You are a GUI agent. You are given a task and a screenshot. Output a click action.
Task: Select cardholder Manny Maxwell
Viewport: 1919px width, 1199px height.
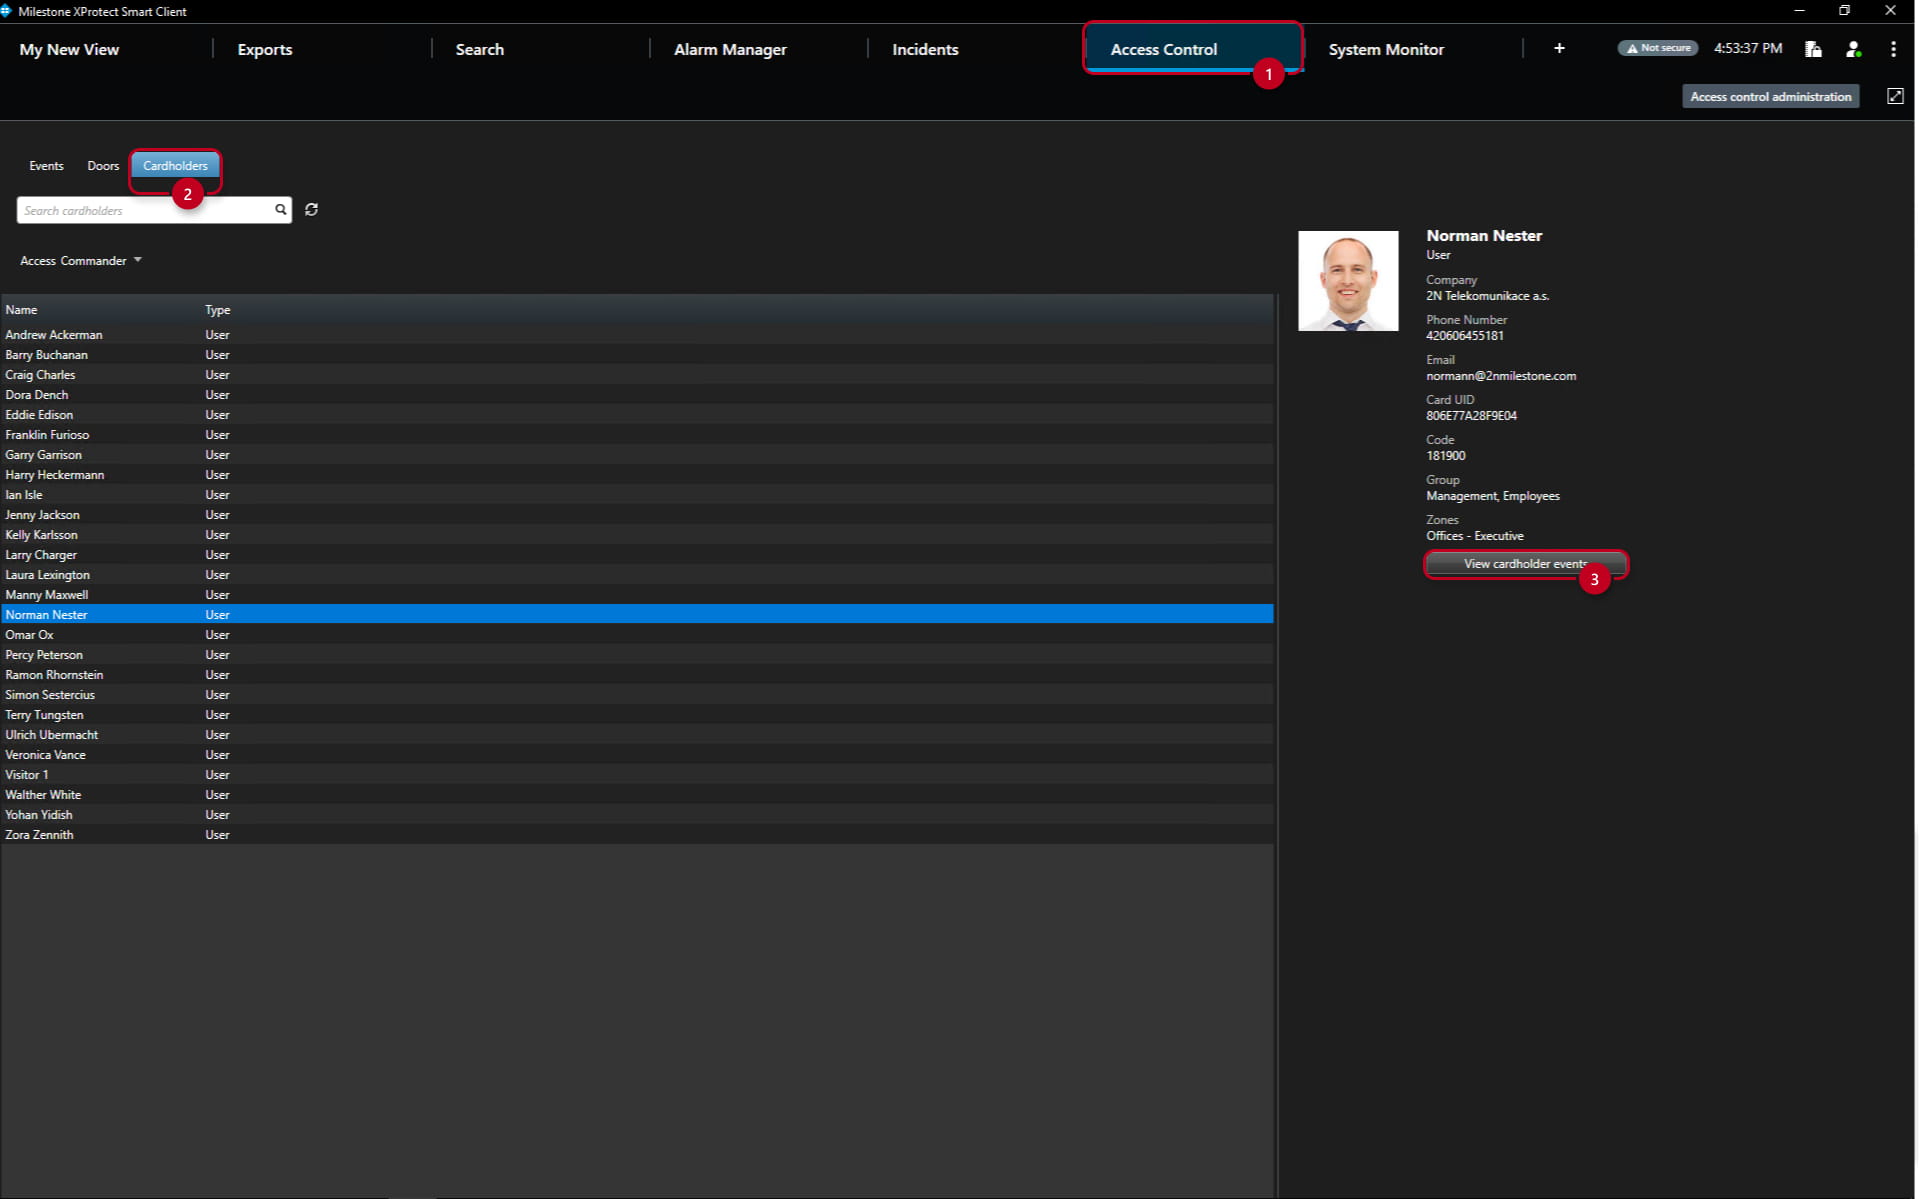[637, 595]
